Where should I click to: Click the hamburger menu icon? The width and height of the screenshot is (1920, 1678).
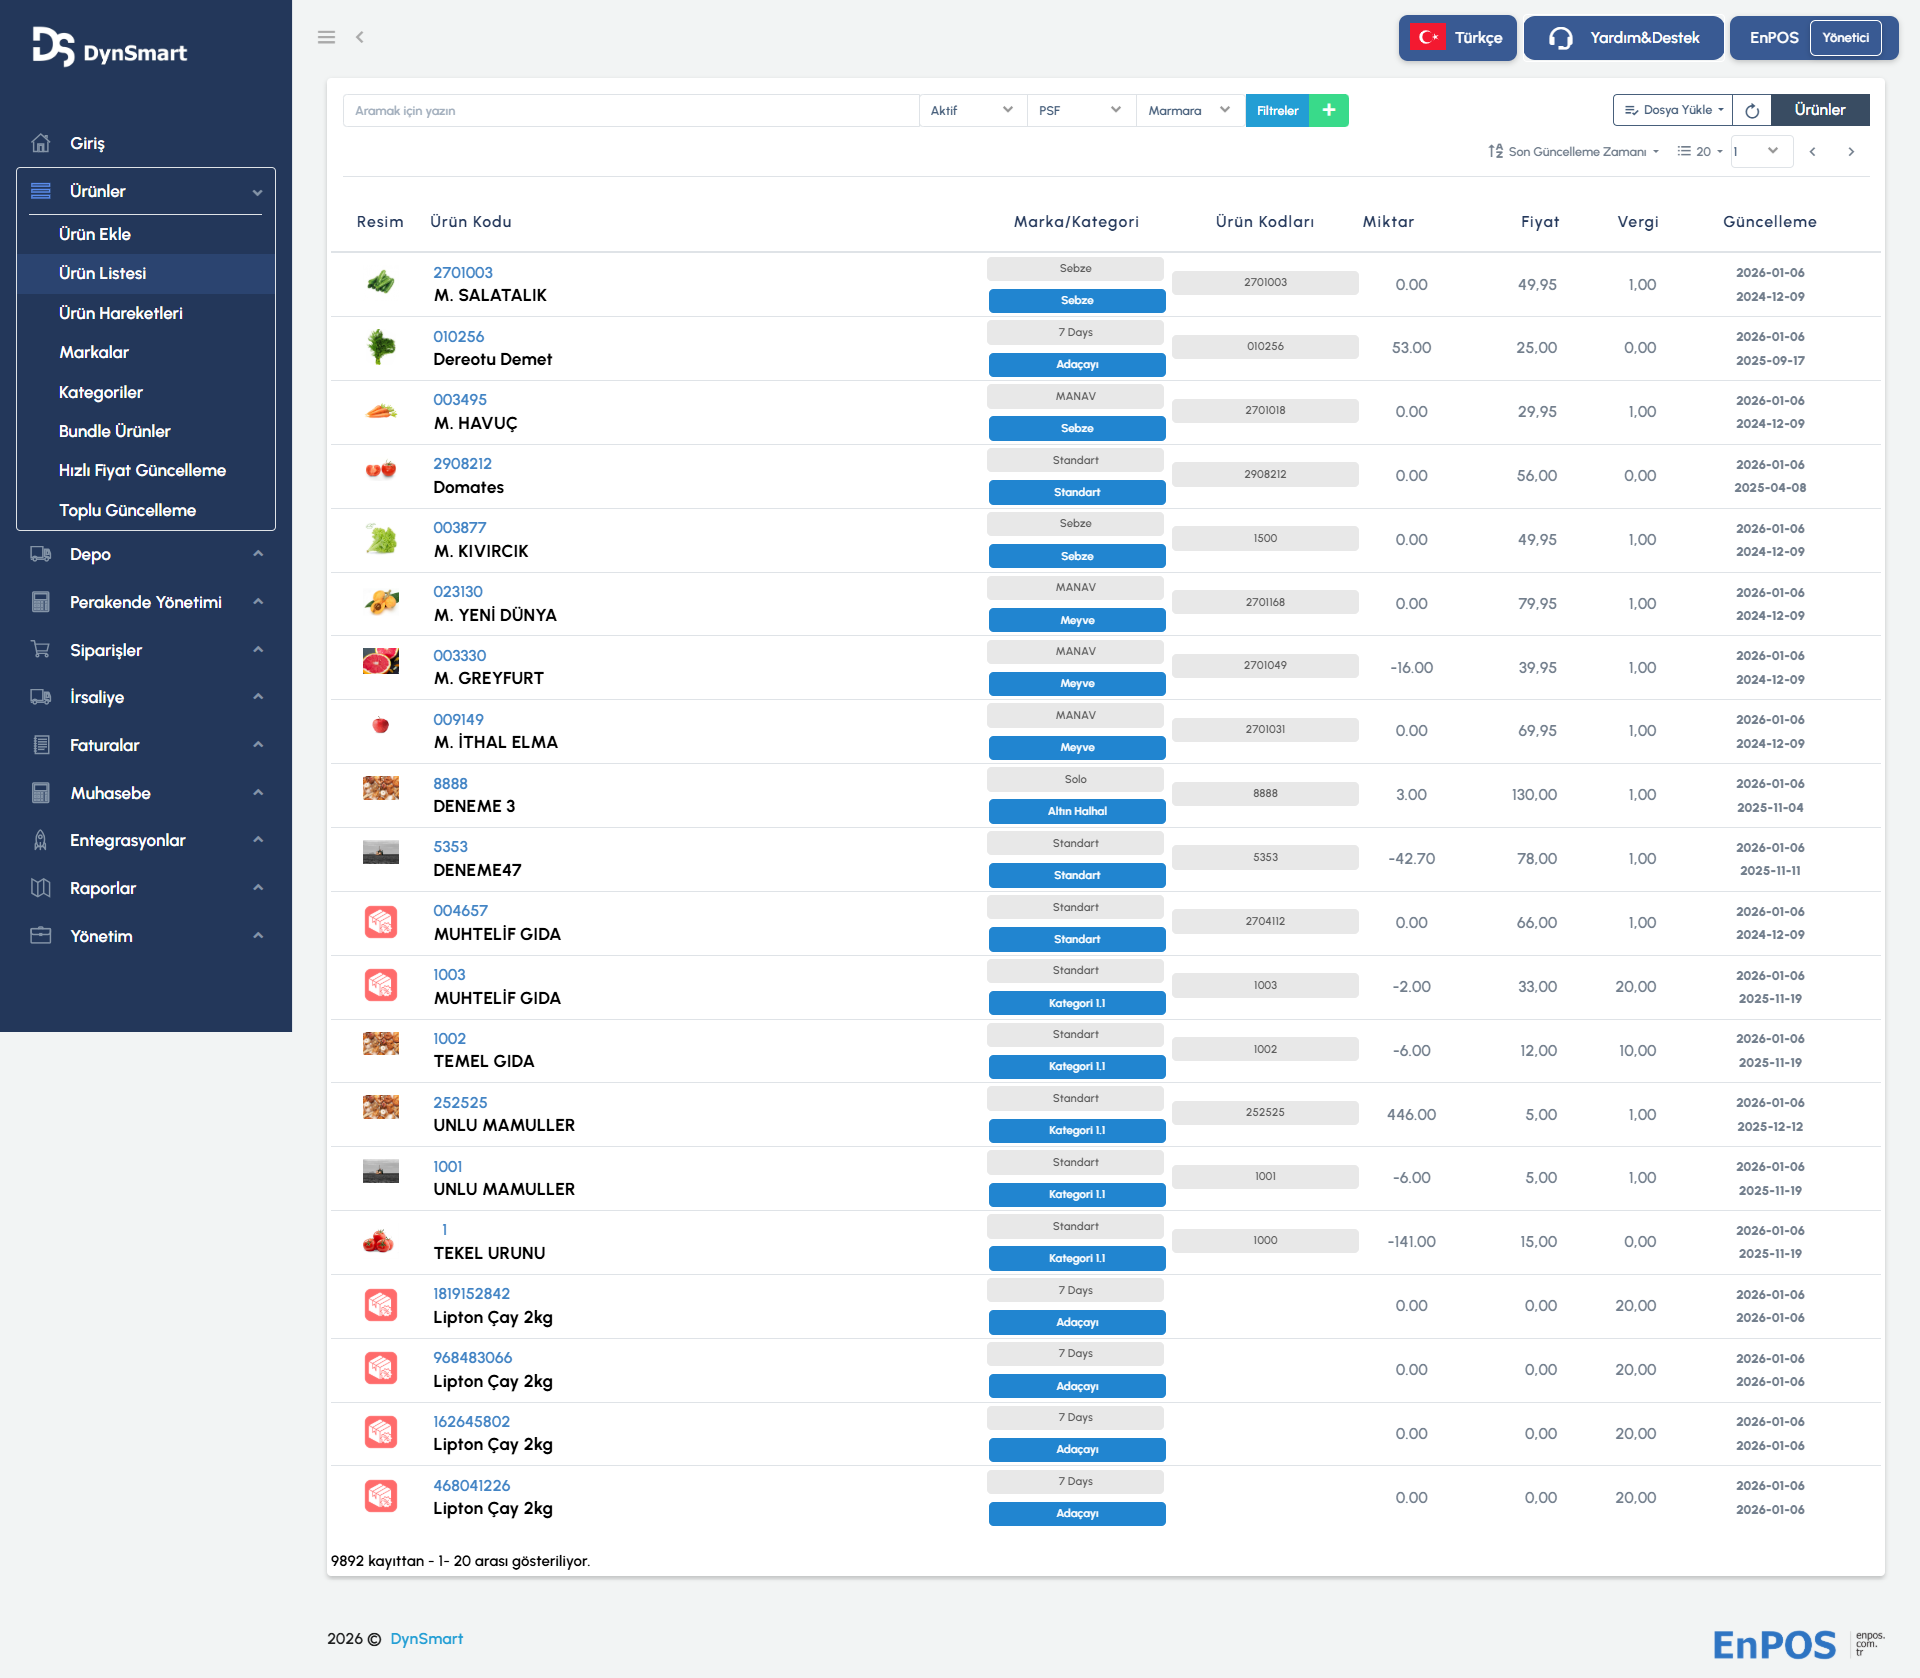326,37
